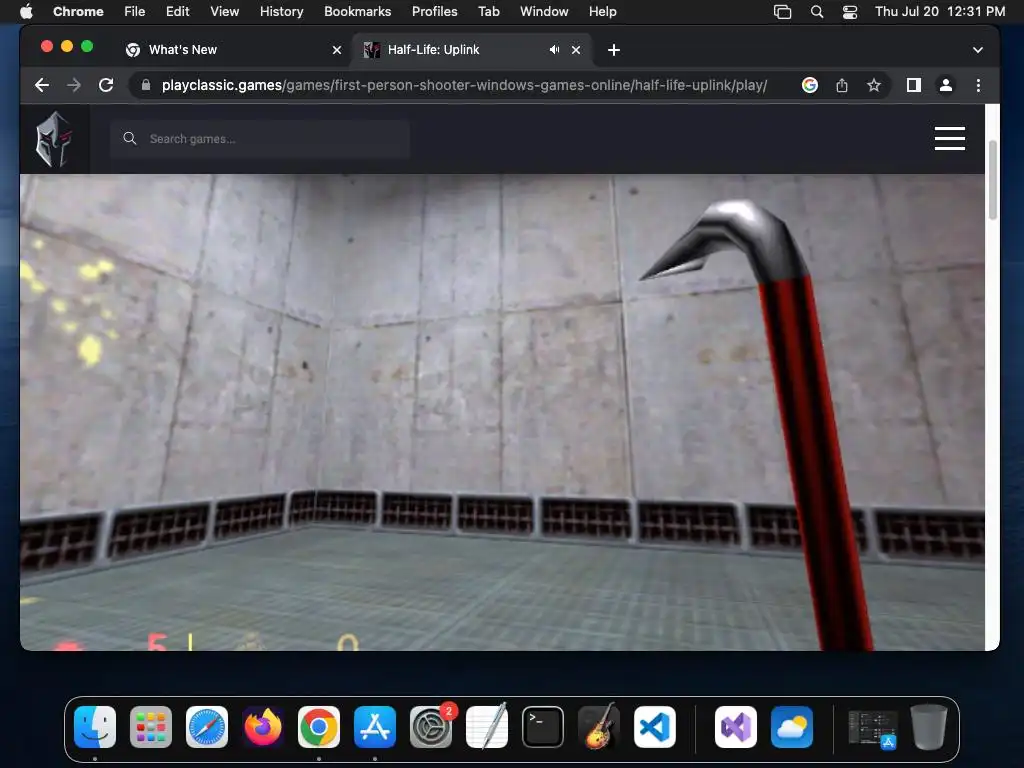Click the date and time in menu bar
1024x768 pixels.
940,11
